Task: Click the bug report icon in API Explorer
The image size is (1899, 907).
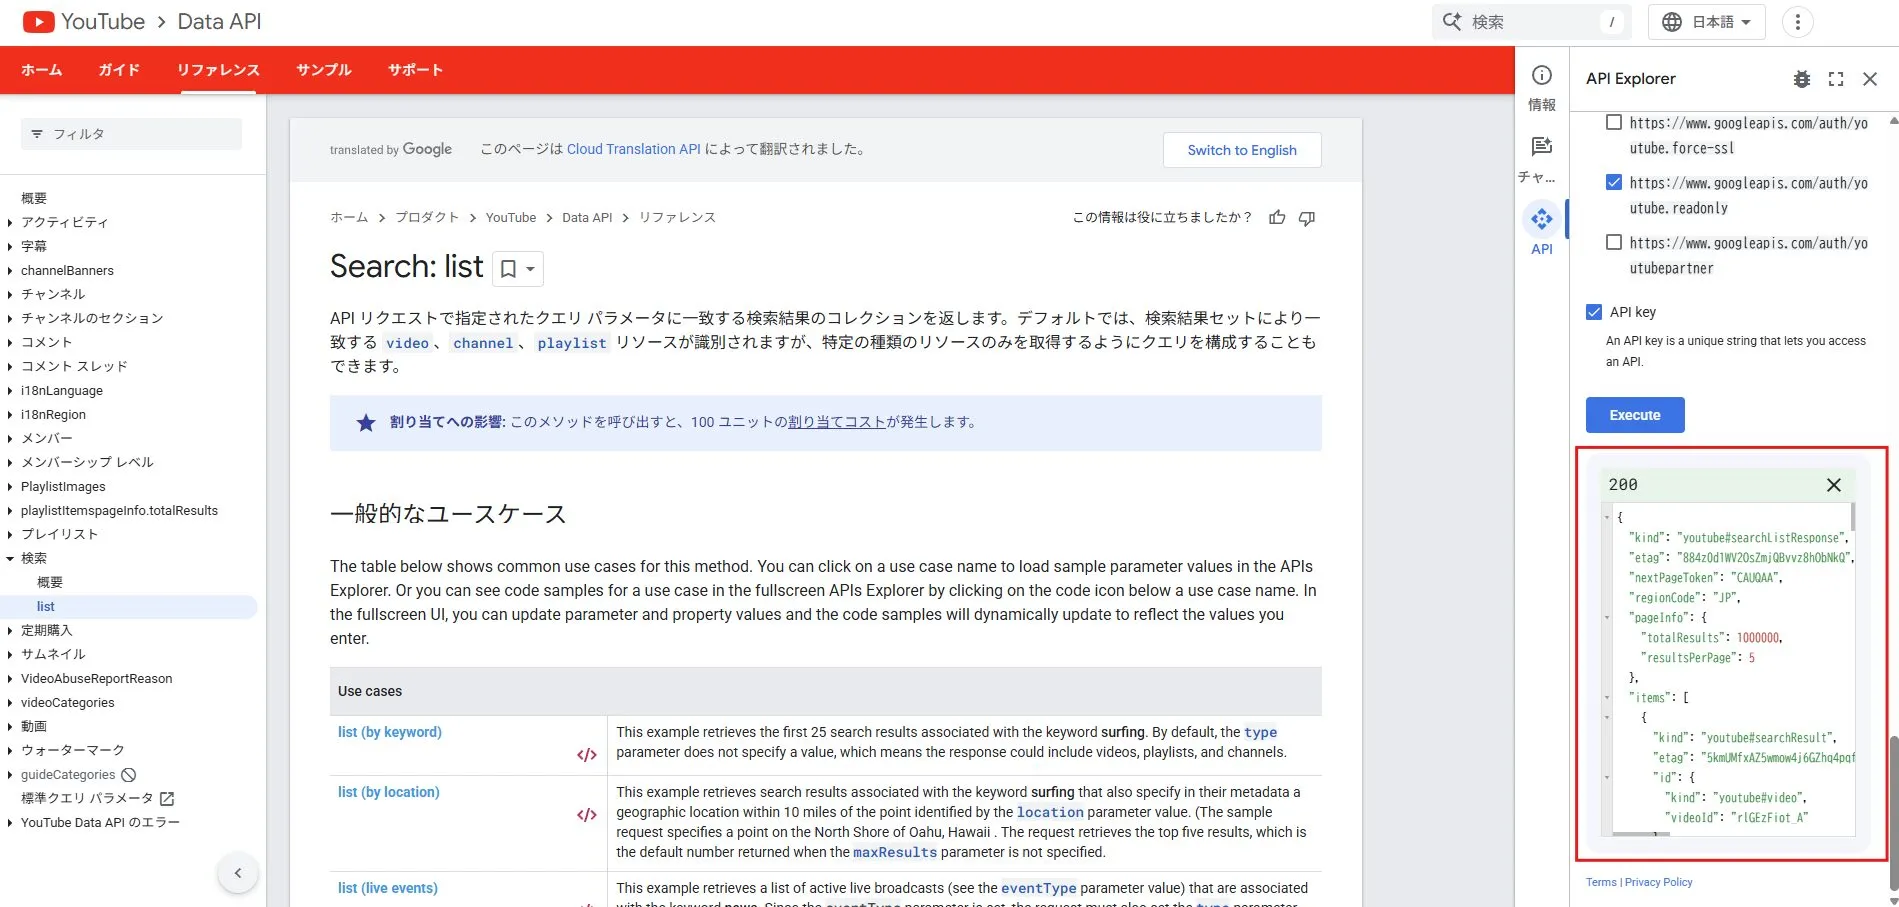Action: coord(1802,79)
